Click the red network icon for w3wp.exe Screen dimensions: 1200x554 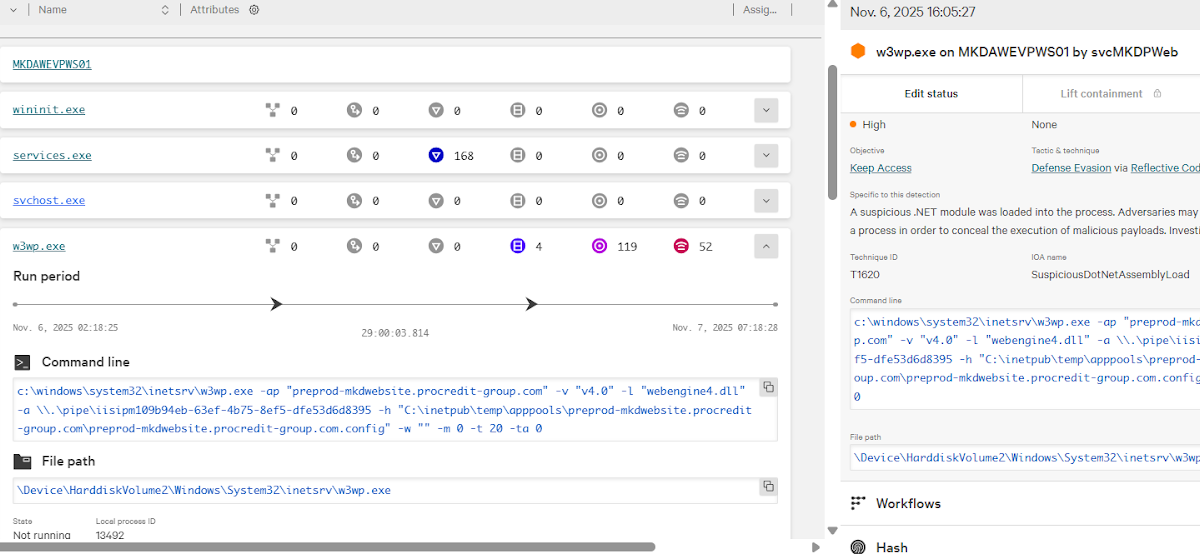[x=681, y=246]
